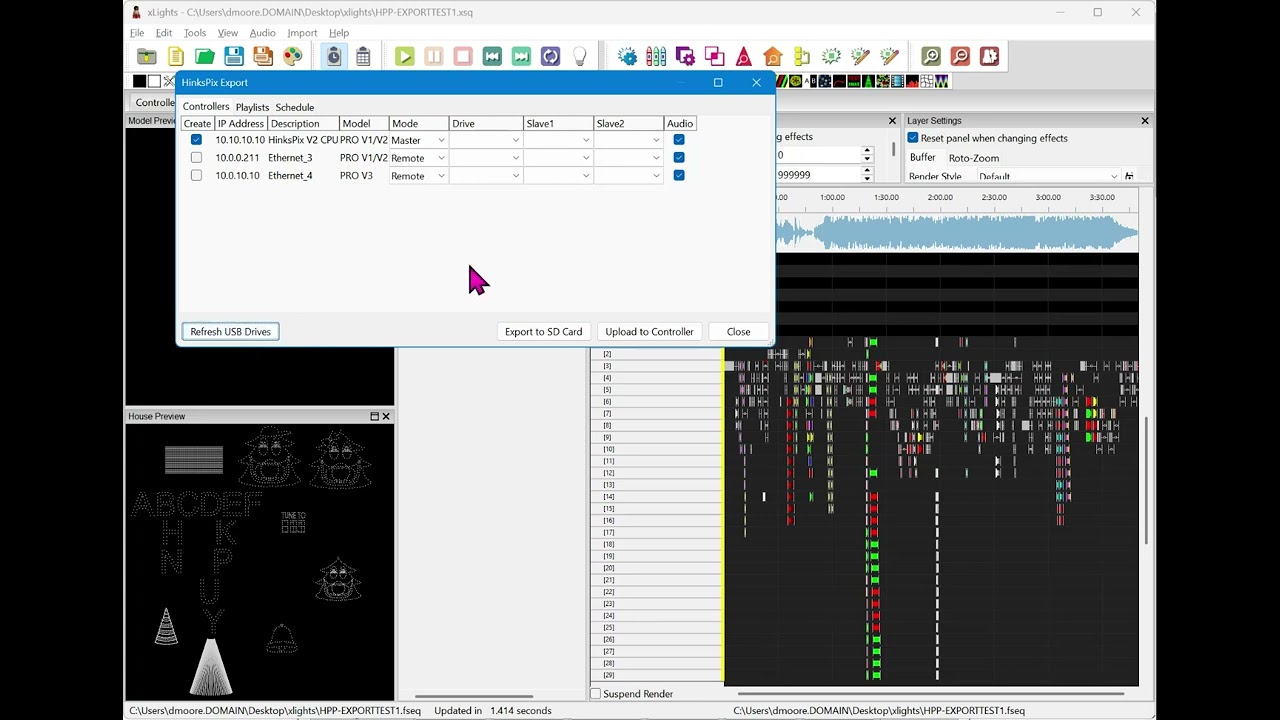Toggle Audio checkbox for Ethernet_4 row

(x=679, y=176)
